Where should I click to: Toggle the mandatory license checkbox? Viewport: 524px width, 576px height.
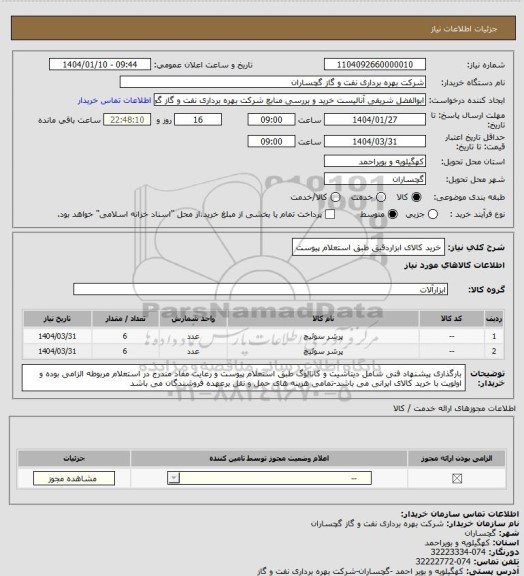(x=457, y=478)
